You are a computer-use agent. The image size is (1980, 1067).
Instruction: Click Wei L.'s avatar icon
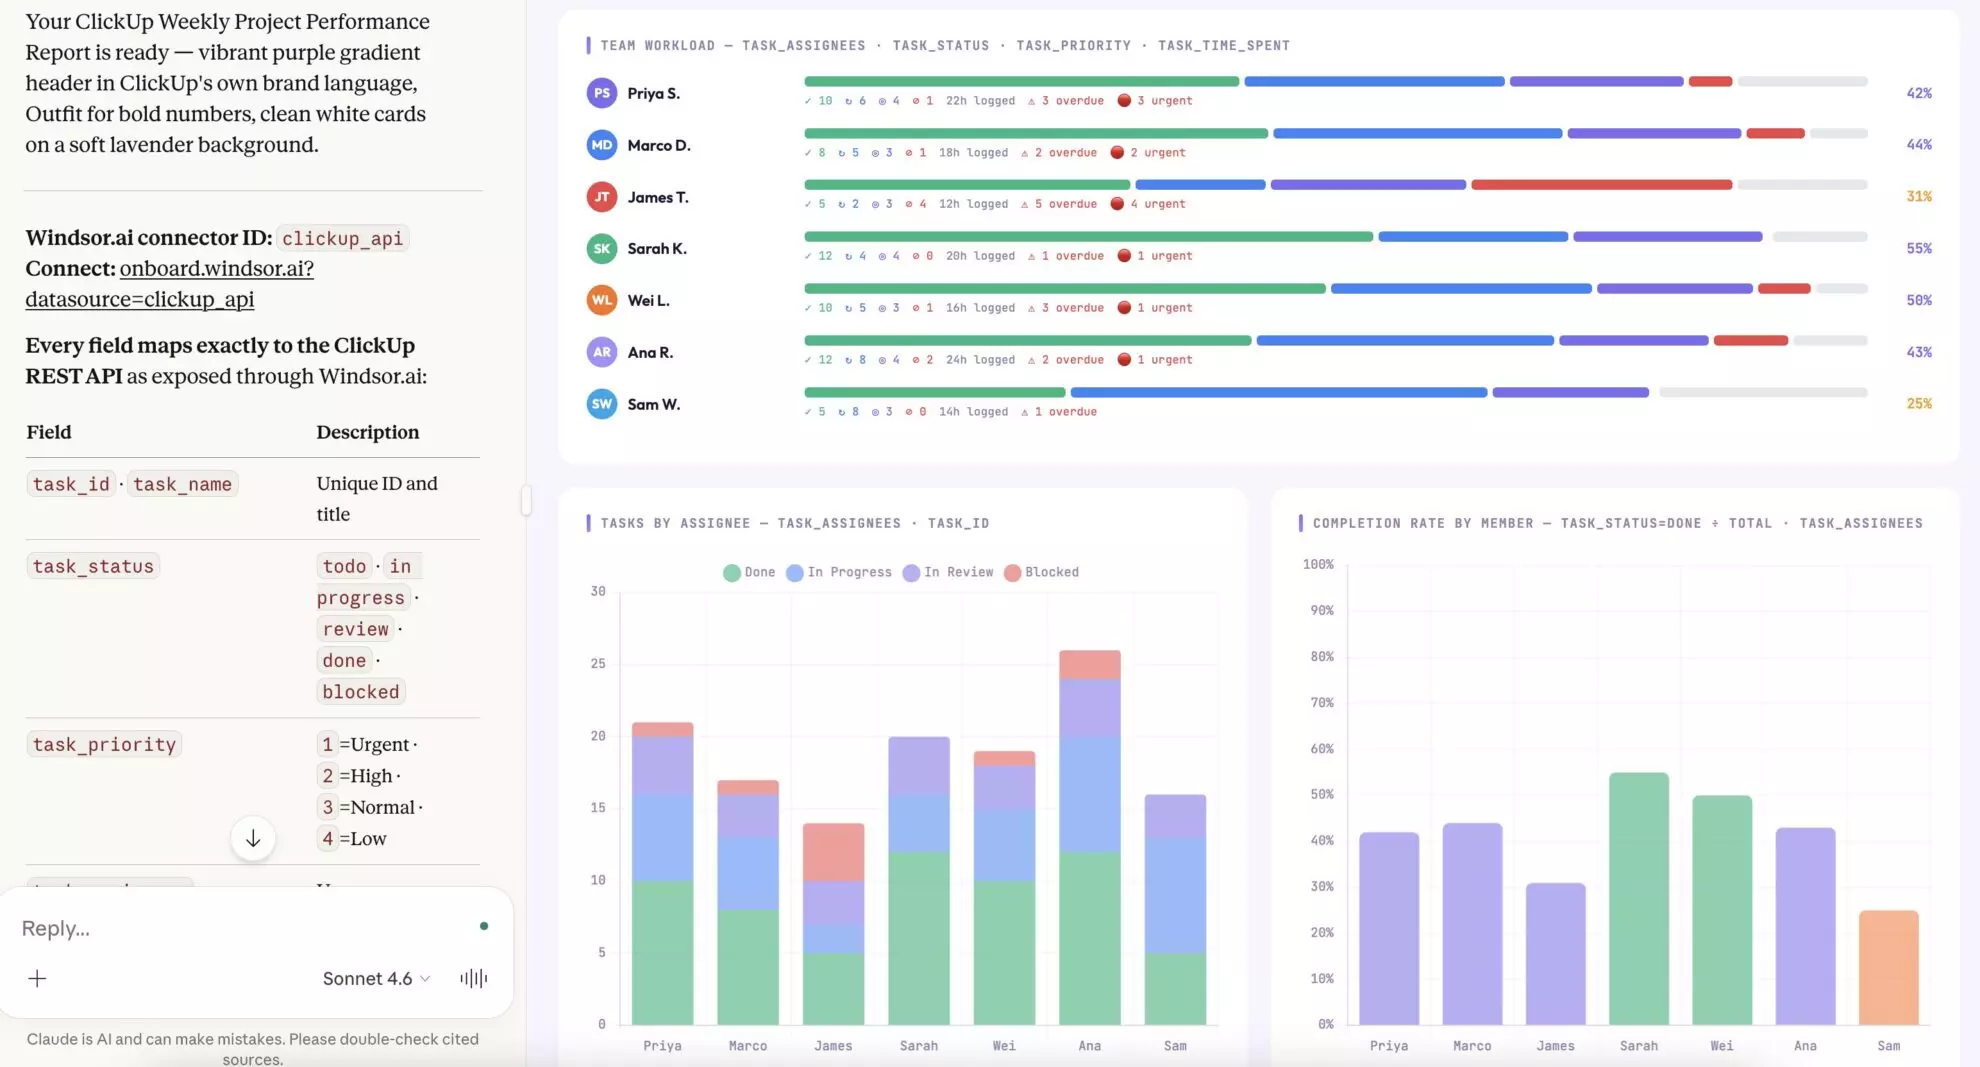pos(601,300)
